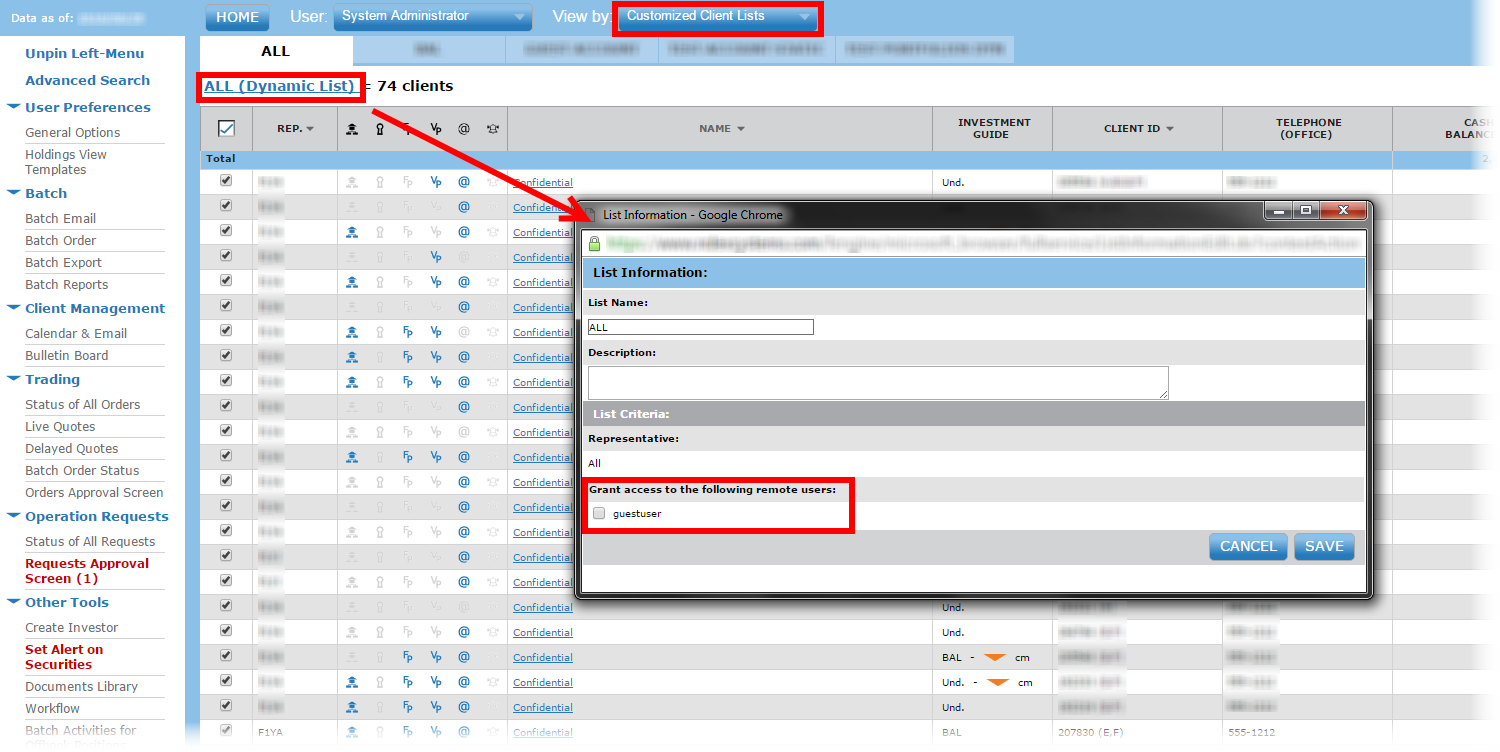The width and height of the screenshot is (1500, 752).
Task: Click the Vp icon in first client row
Action: coord(436,182)
